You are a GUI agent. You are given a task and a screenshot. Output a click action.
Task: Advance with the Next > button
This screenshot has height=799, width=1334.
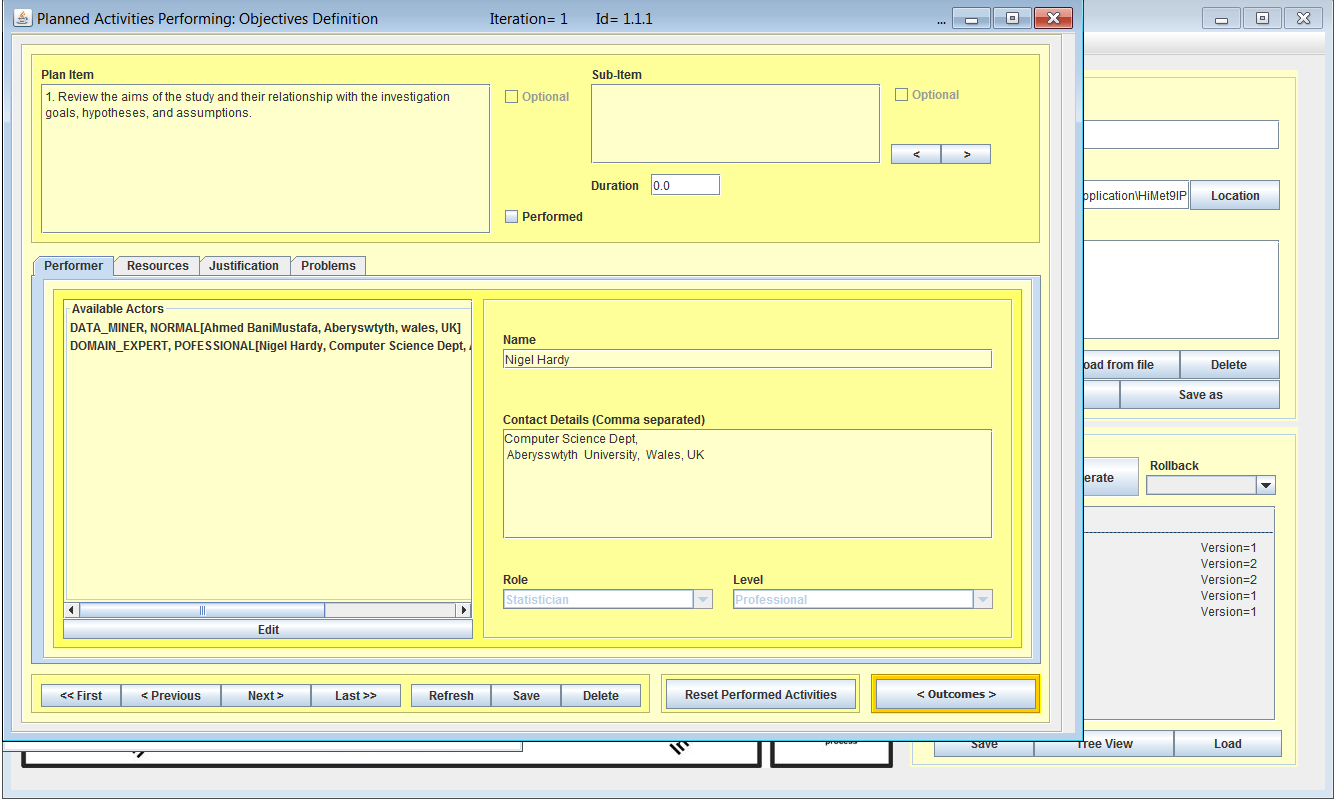(266, 696)
